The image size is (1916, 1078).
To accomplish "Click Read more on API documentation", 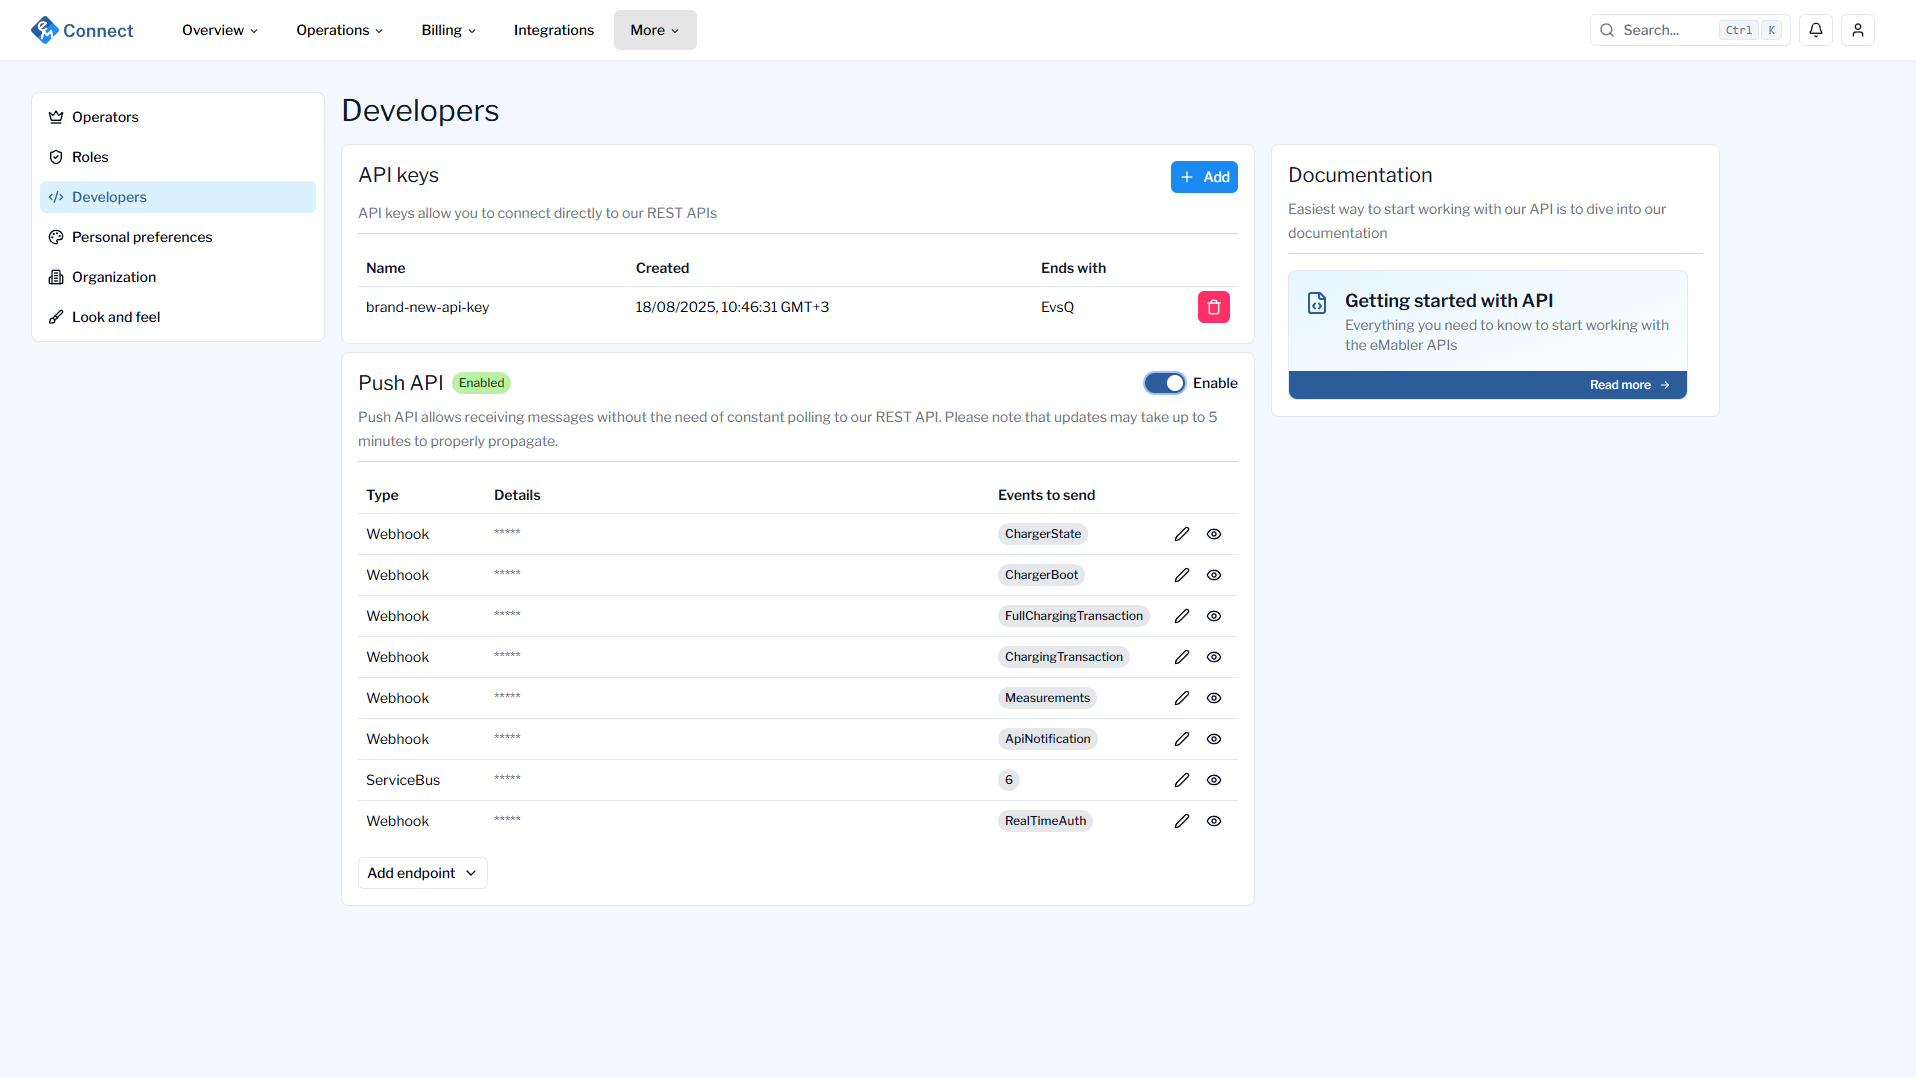I will pyautogui.click(x=1628, y=385).
